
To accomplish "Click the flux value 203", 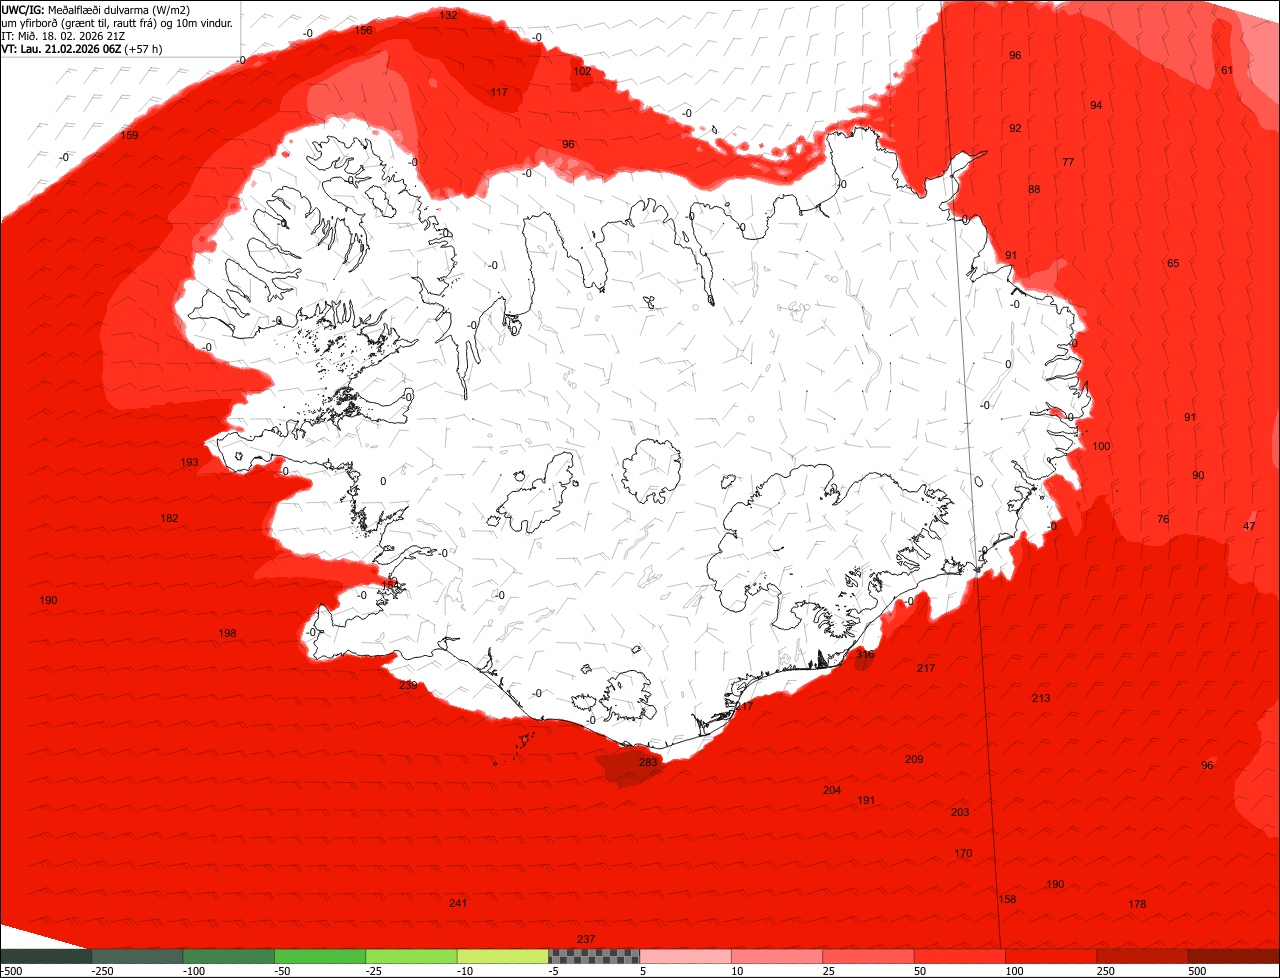I will coord(960,812).
